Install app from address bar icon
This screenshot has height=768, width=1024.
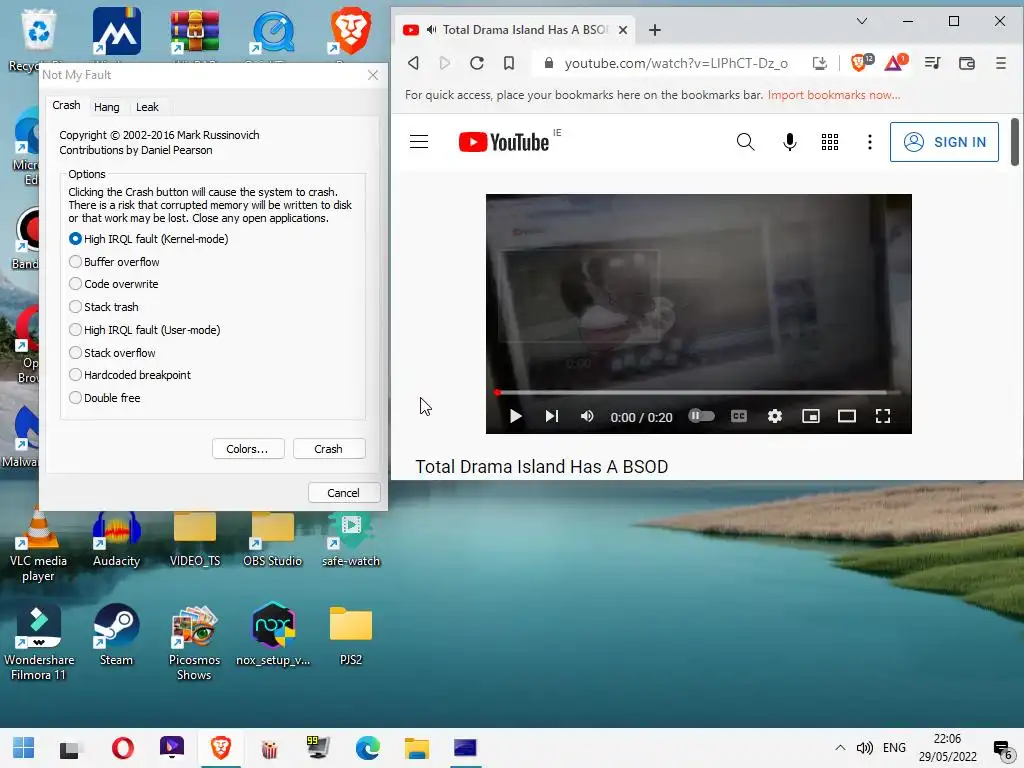click(x=820, y=63)
